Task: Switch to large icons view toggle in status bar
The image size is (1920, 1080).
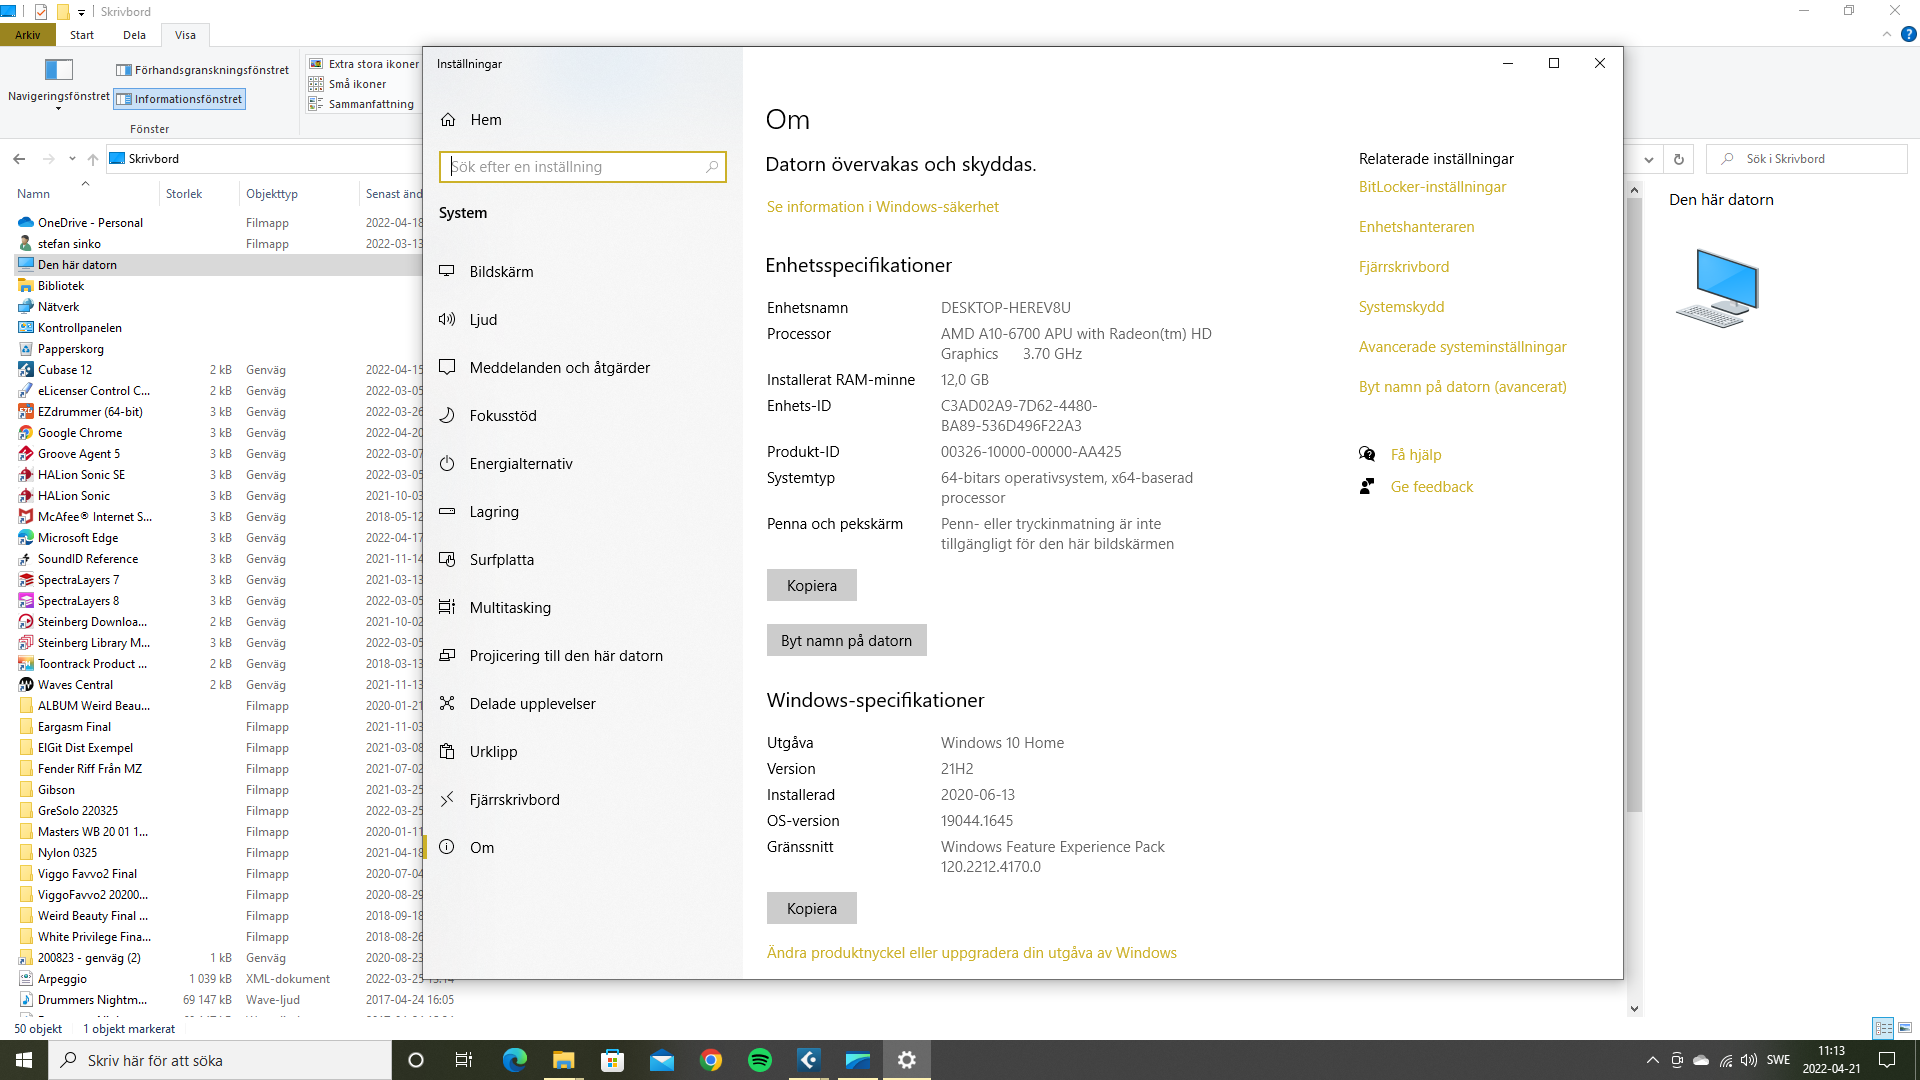Action: pyautogui.click(x=1905, y=1028)
